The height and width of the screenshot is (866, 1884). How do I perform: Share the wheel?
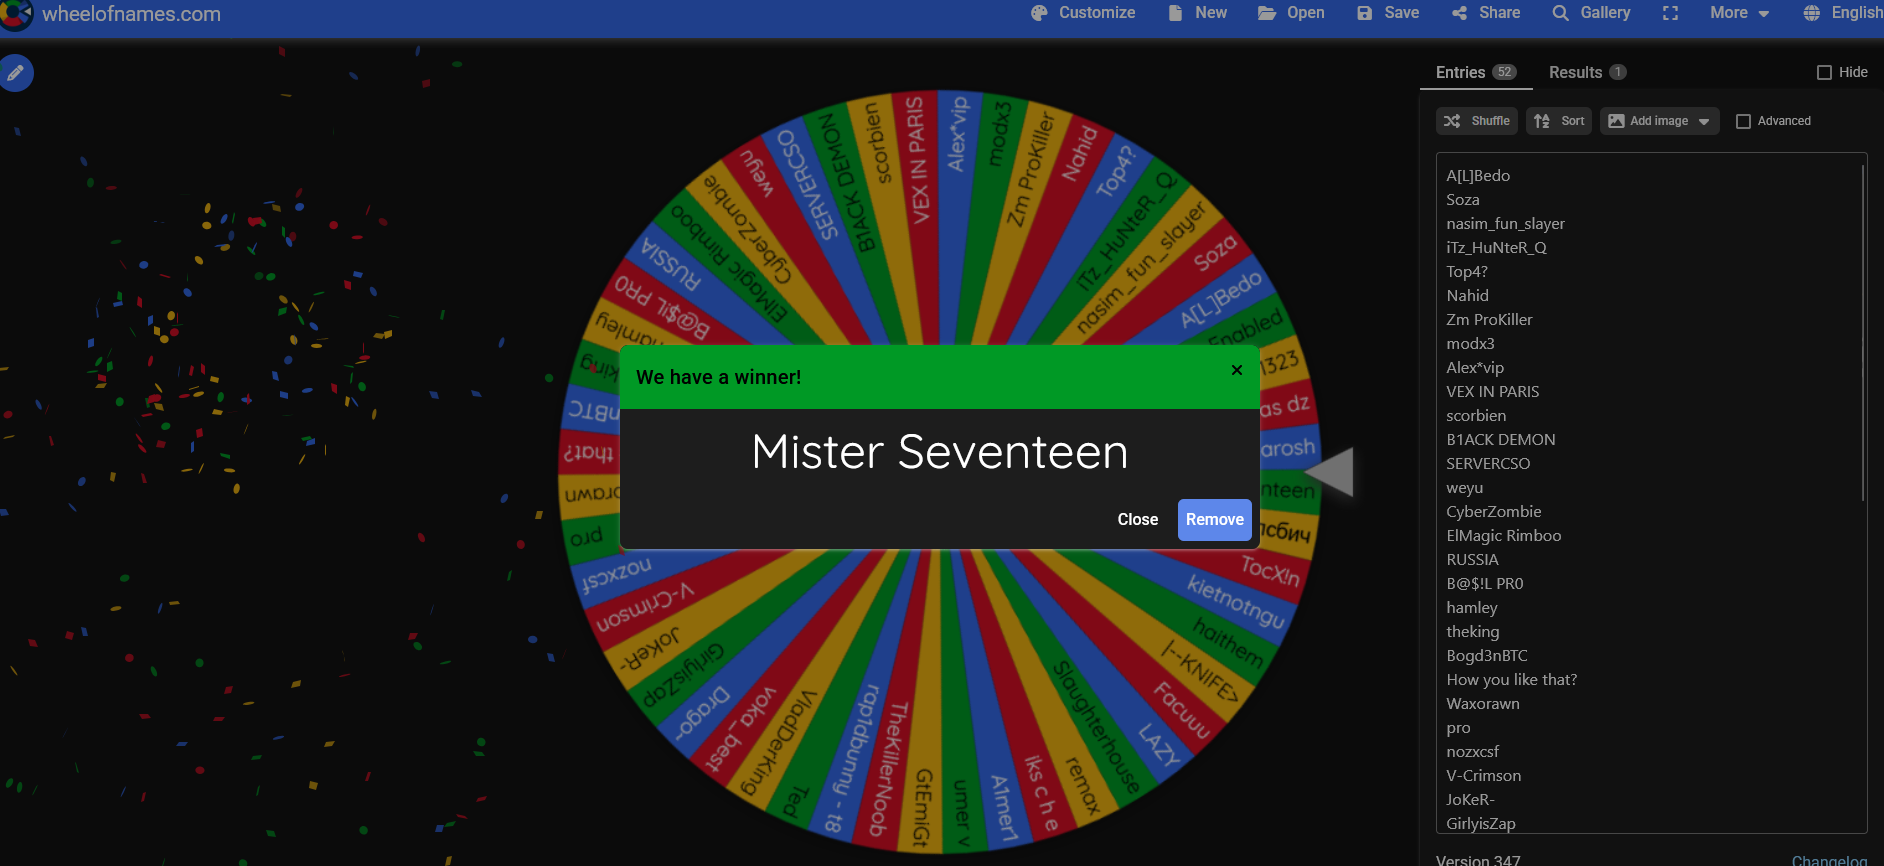click(x=1486, y=13)
